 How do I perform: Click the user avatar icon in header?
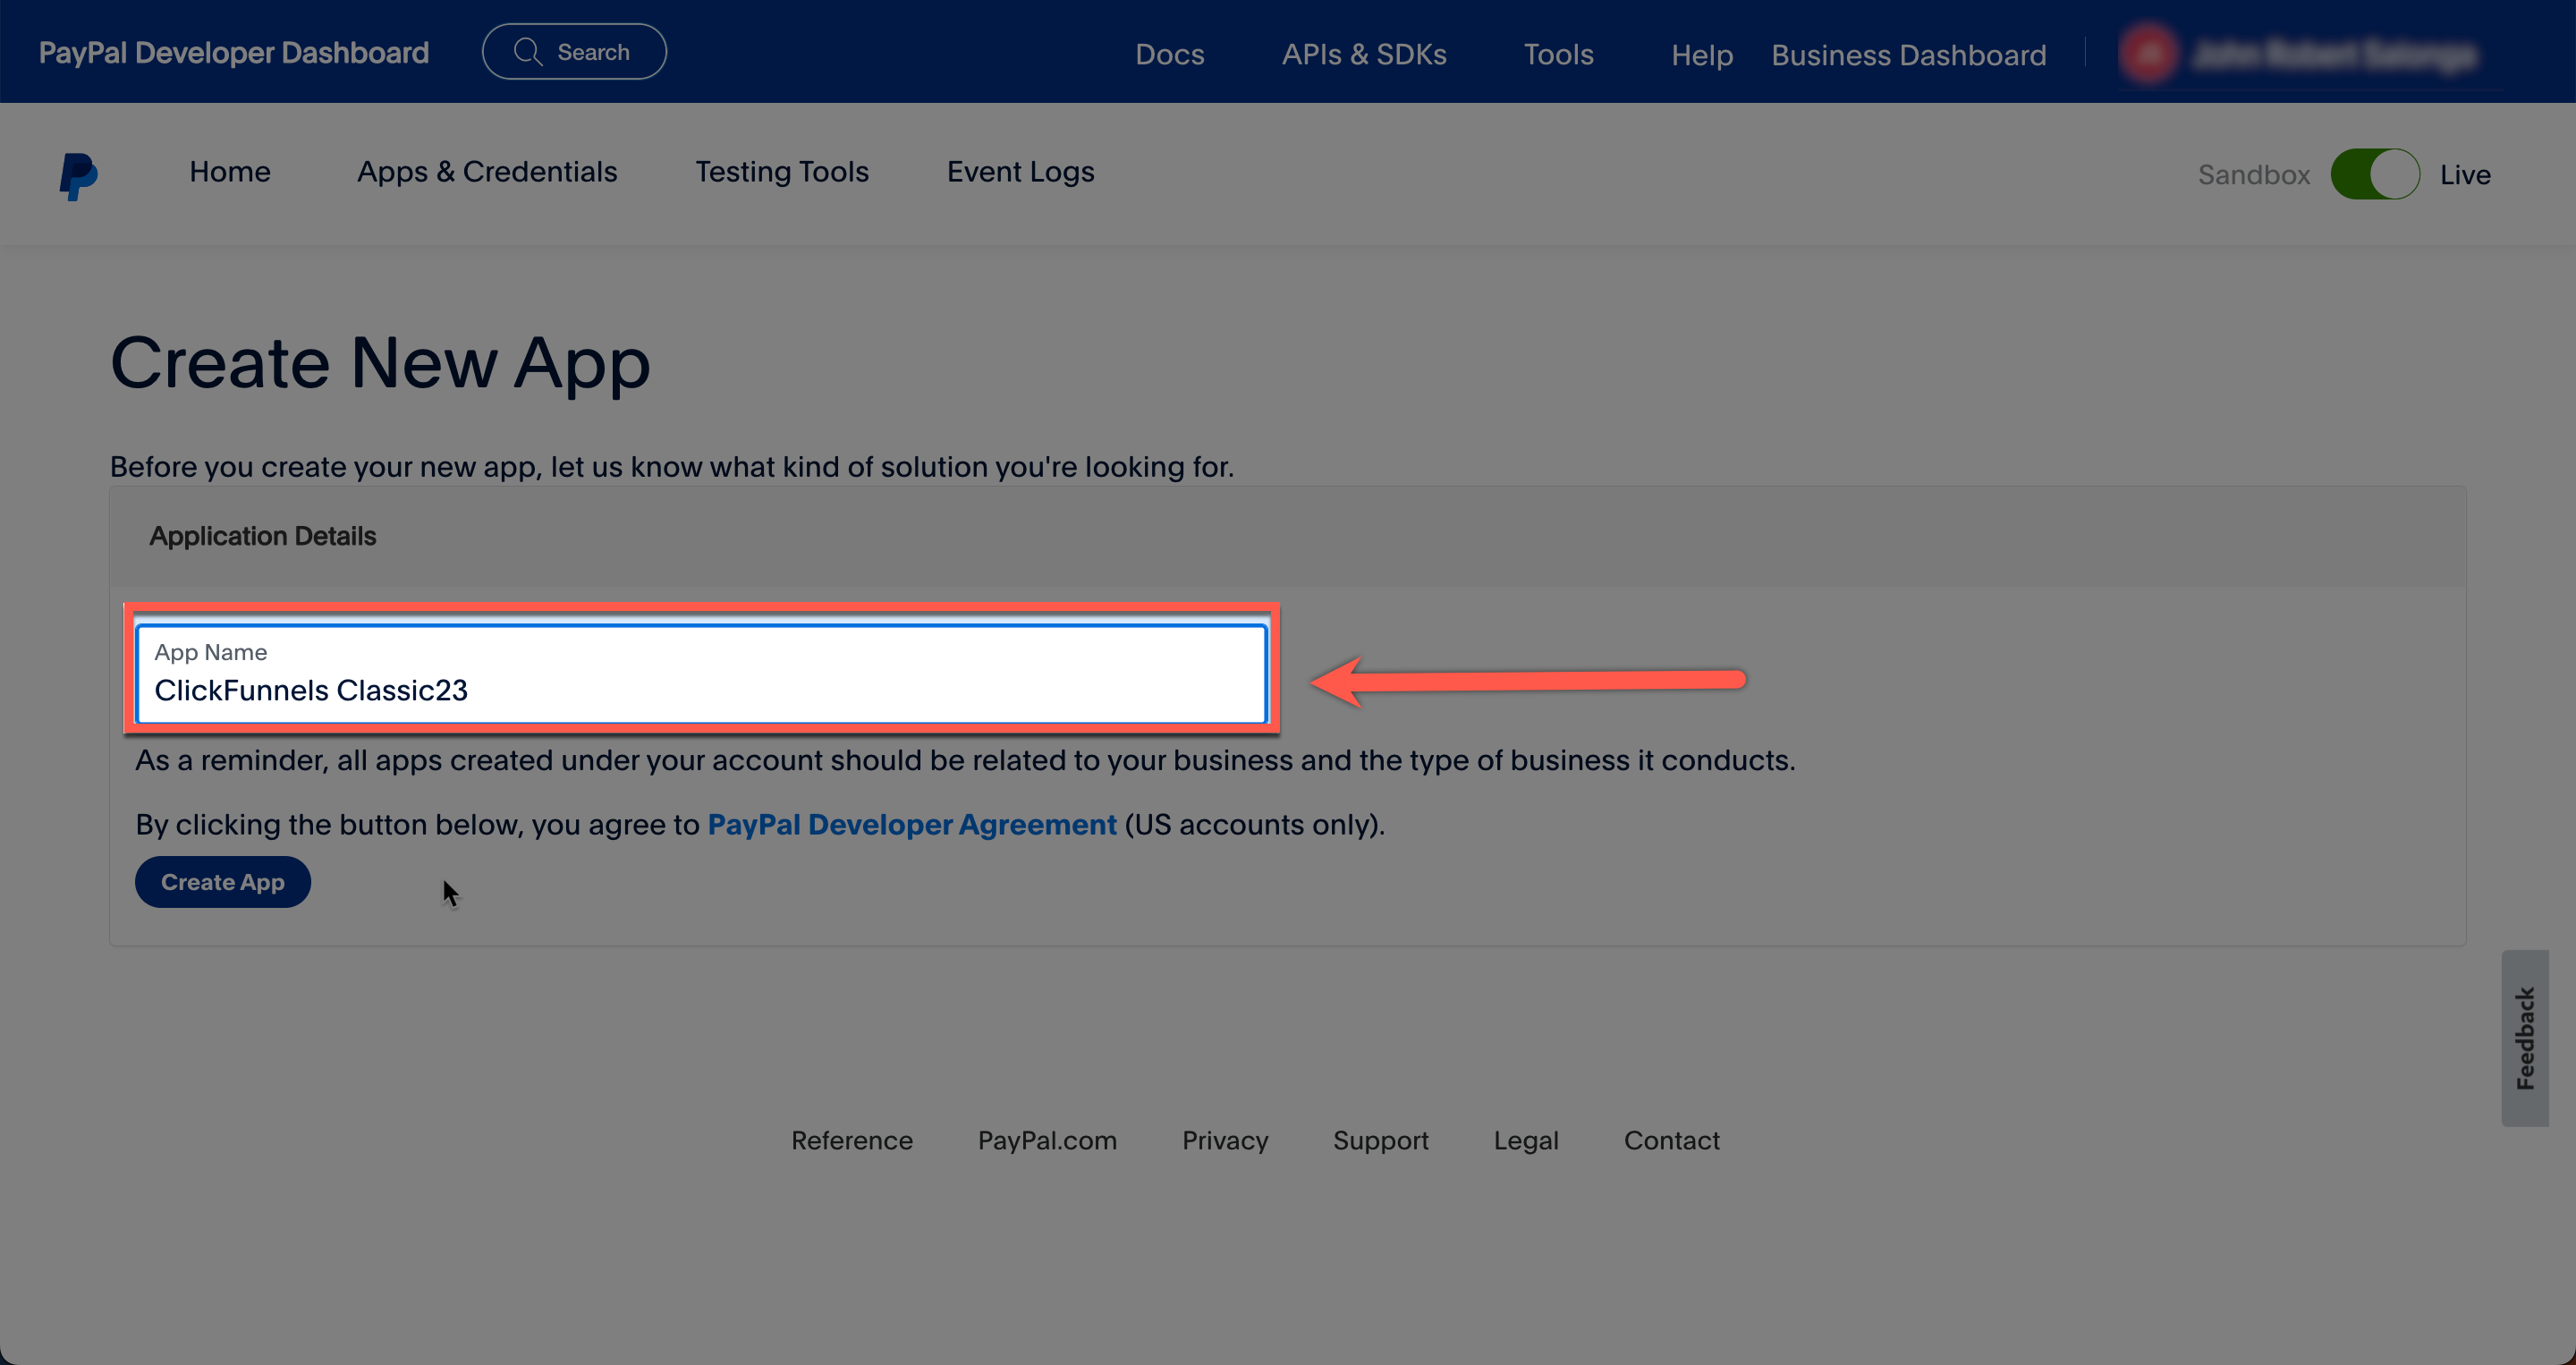(x=2148, y=54)
